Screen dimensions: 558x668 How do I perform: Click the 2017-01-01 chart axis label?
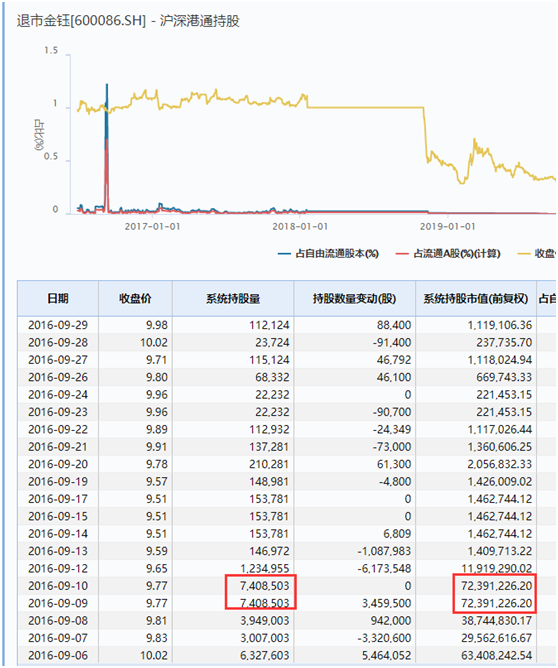152,227
